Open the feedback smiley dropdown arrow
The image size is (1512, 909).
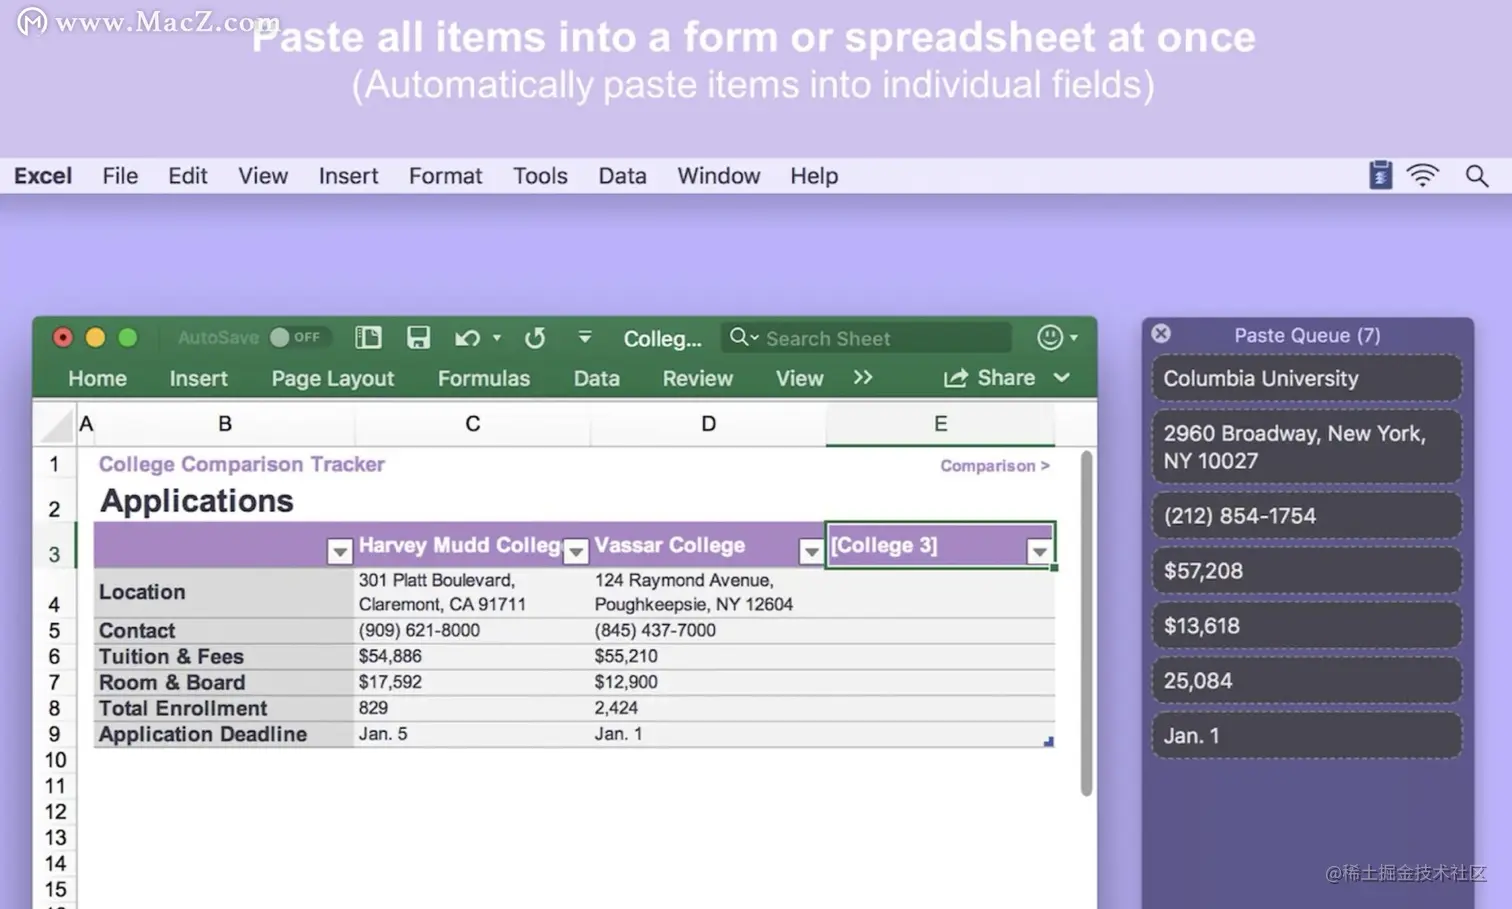(1074, 338)
